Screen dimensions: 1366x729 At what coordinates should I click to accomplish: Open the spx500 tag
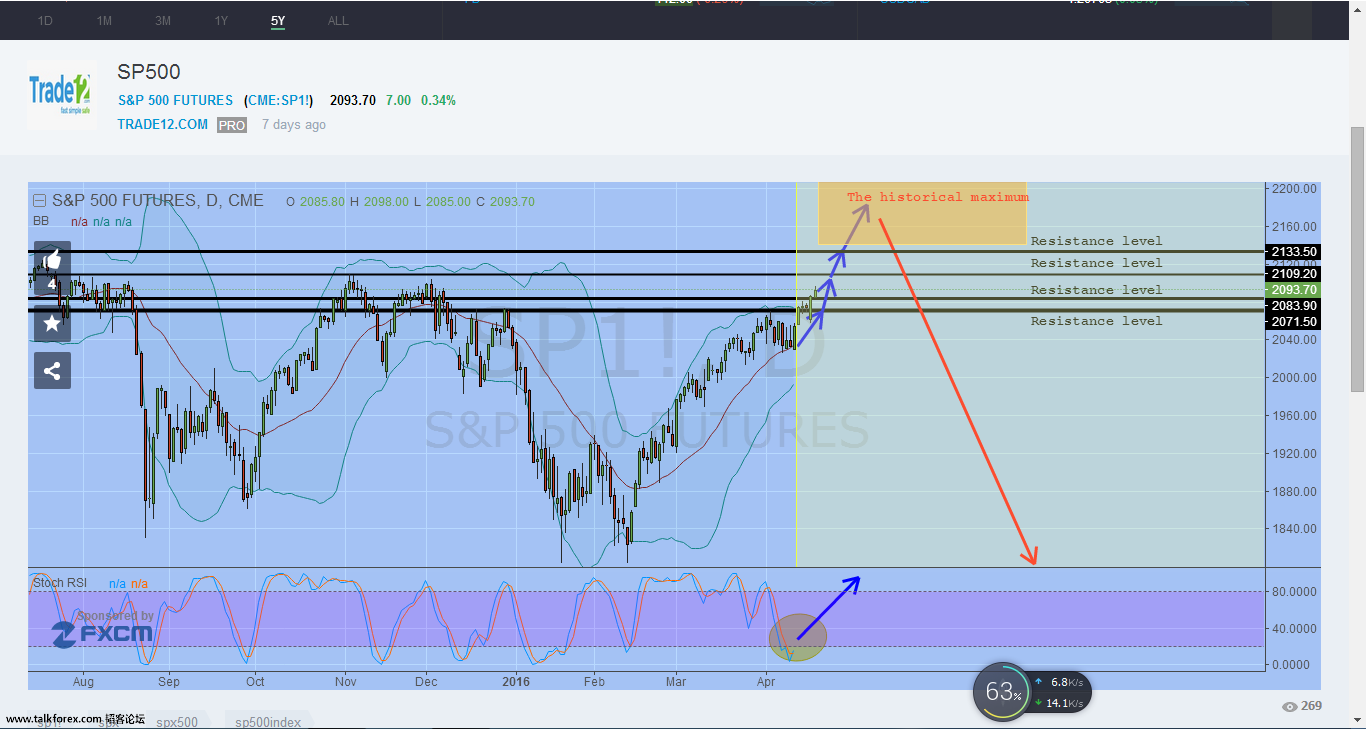(177, 721)
